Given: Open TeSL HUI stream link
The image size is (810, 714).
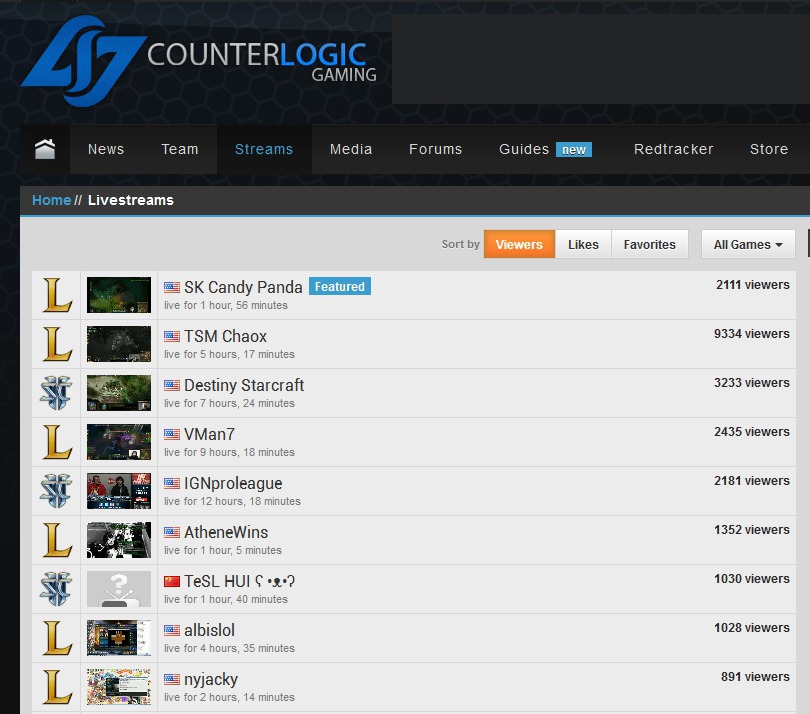Looking at the screenshot, I should [239, 582].
